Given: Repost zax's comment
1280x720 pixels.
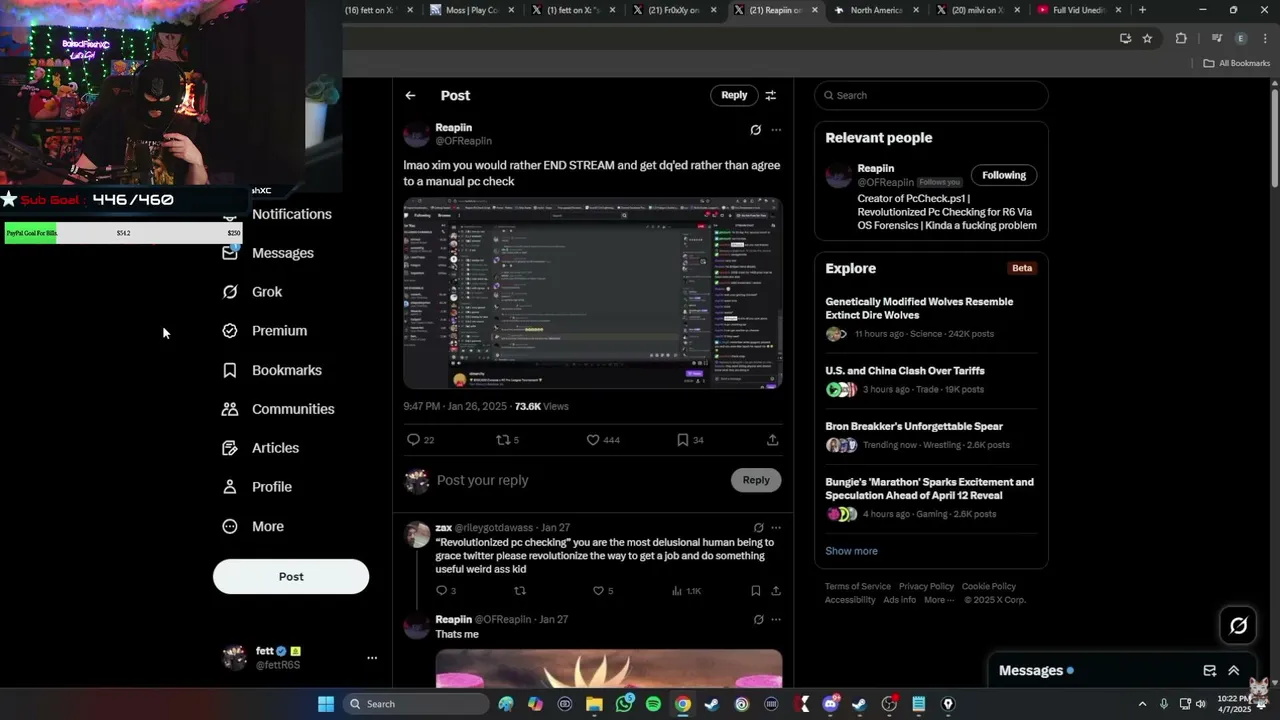Looking at the screenshot, I should (519, 591).
